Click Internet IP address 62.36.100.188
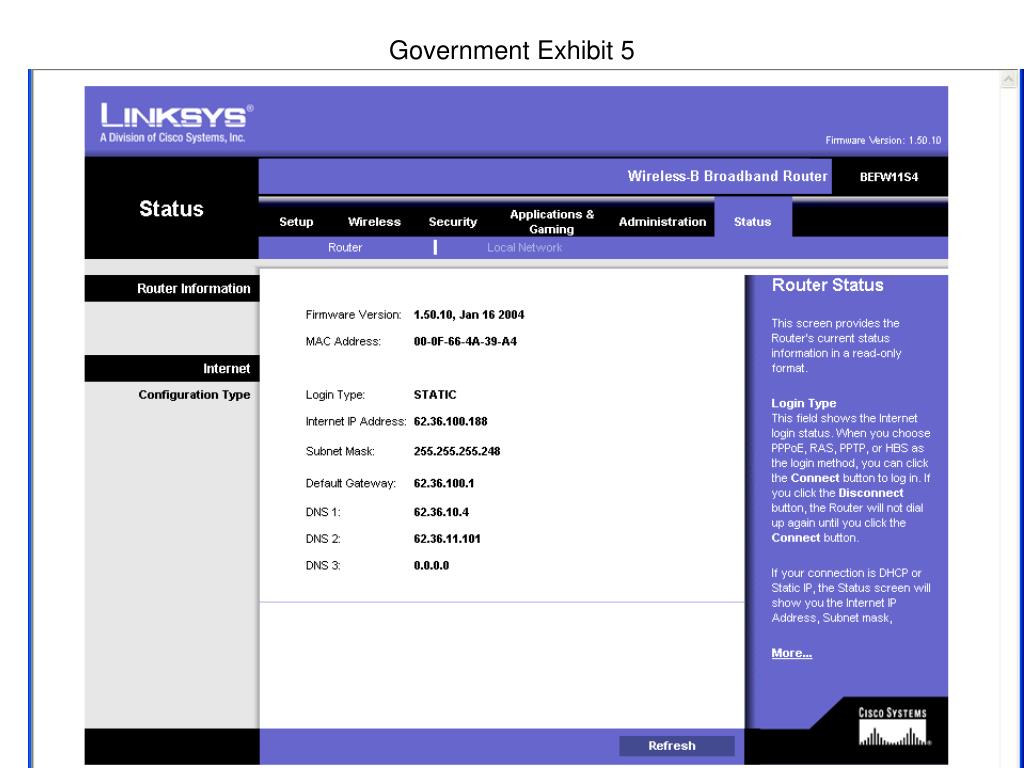Screen dimensions: 1024x768 coord(451,422)
